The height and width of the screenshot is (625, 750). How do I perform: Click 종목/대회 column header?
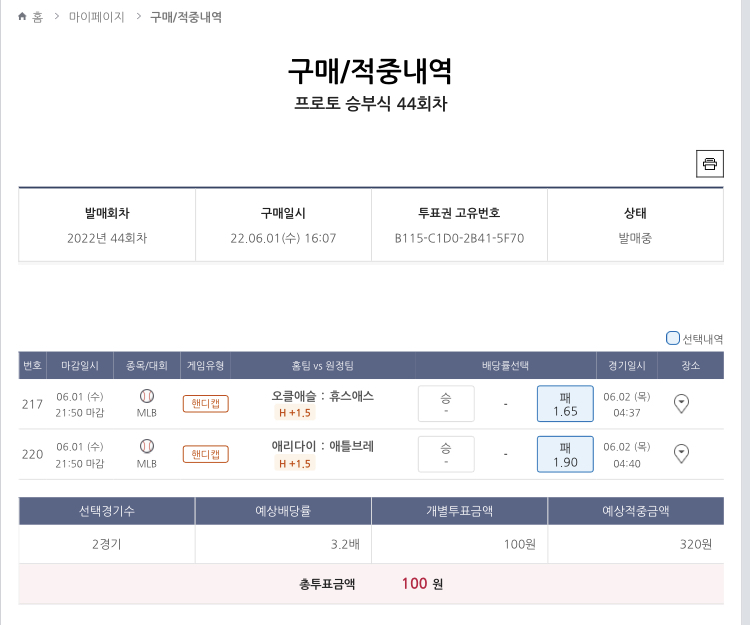coord(146,365)
